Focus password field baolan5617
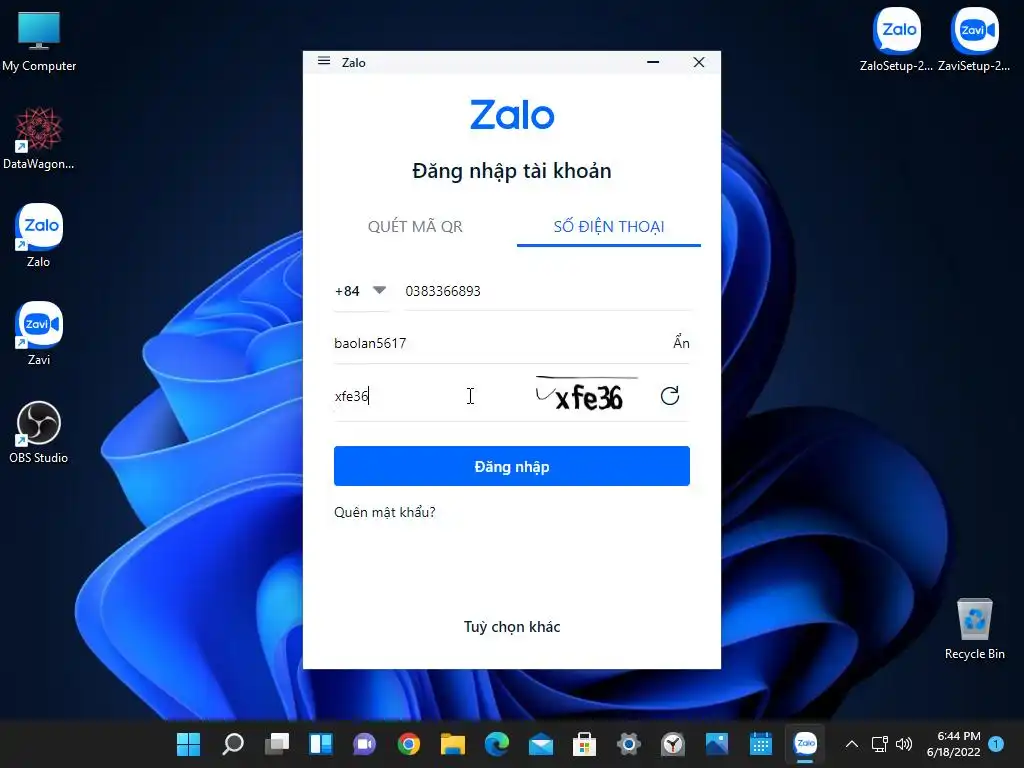The width and height of the screenshot is (1024, 768). tap(500, 343)
